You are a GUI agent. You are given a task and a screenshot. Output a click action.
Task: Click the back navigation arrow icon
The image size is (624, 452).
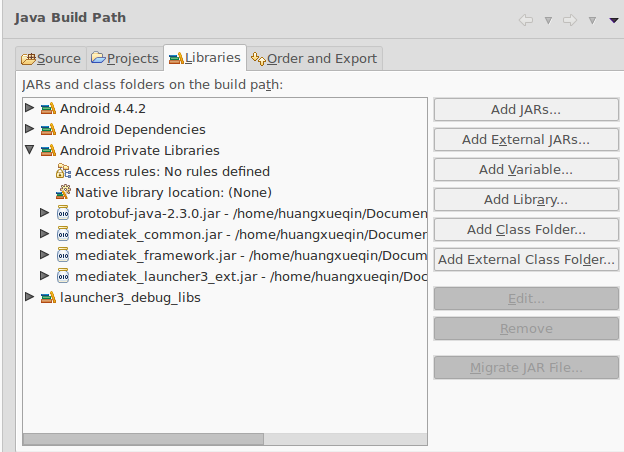(x=526, y=20)
